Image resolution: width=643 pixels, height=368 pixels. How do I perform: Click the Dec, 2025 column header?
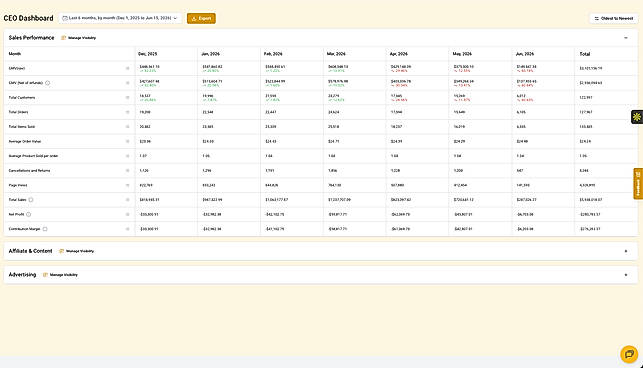point(148,54)
